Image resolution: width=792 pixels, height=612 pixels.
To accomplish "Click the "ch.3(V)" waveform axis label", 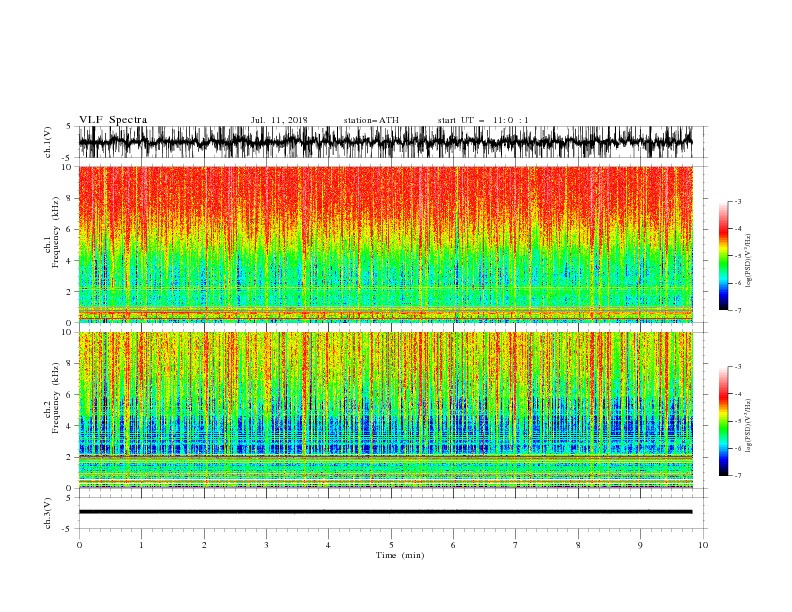I will [48, 513].
